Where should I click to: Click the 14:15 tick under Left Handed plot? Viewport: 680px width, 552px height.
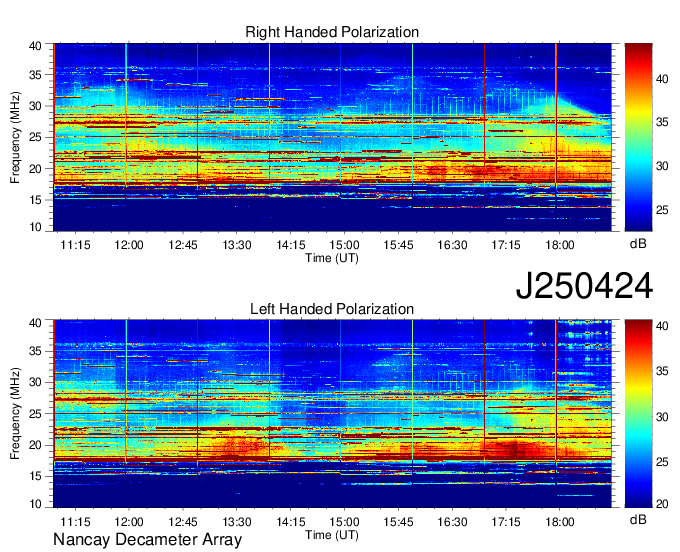[291, 522]
